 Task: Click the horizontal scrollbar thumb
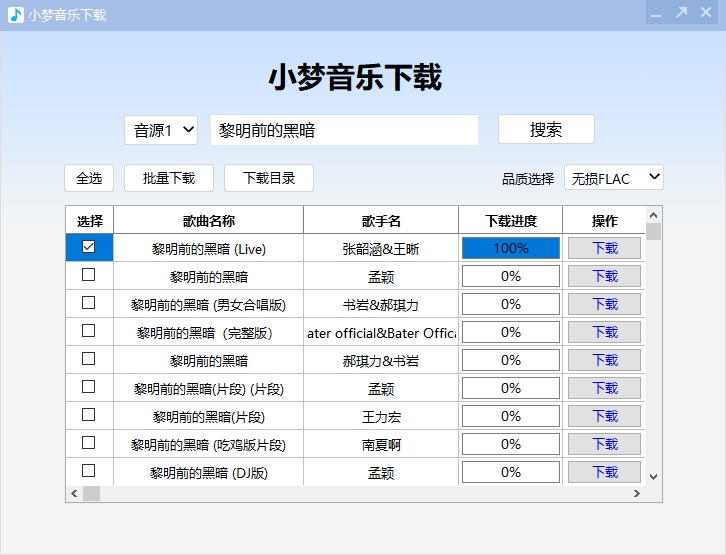pos(91,493)
